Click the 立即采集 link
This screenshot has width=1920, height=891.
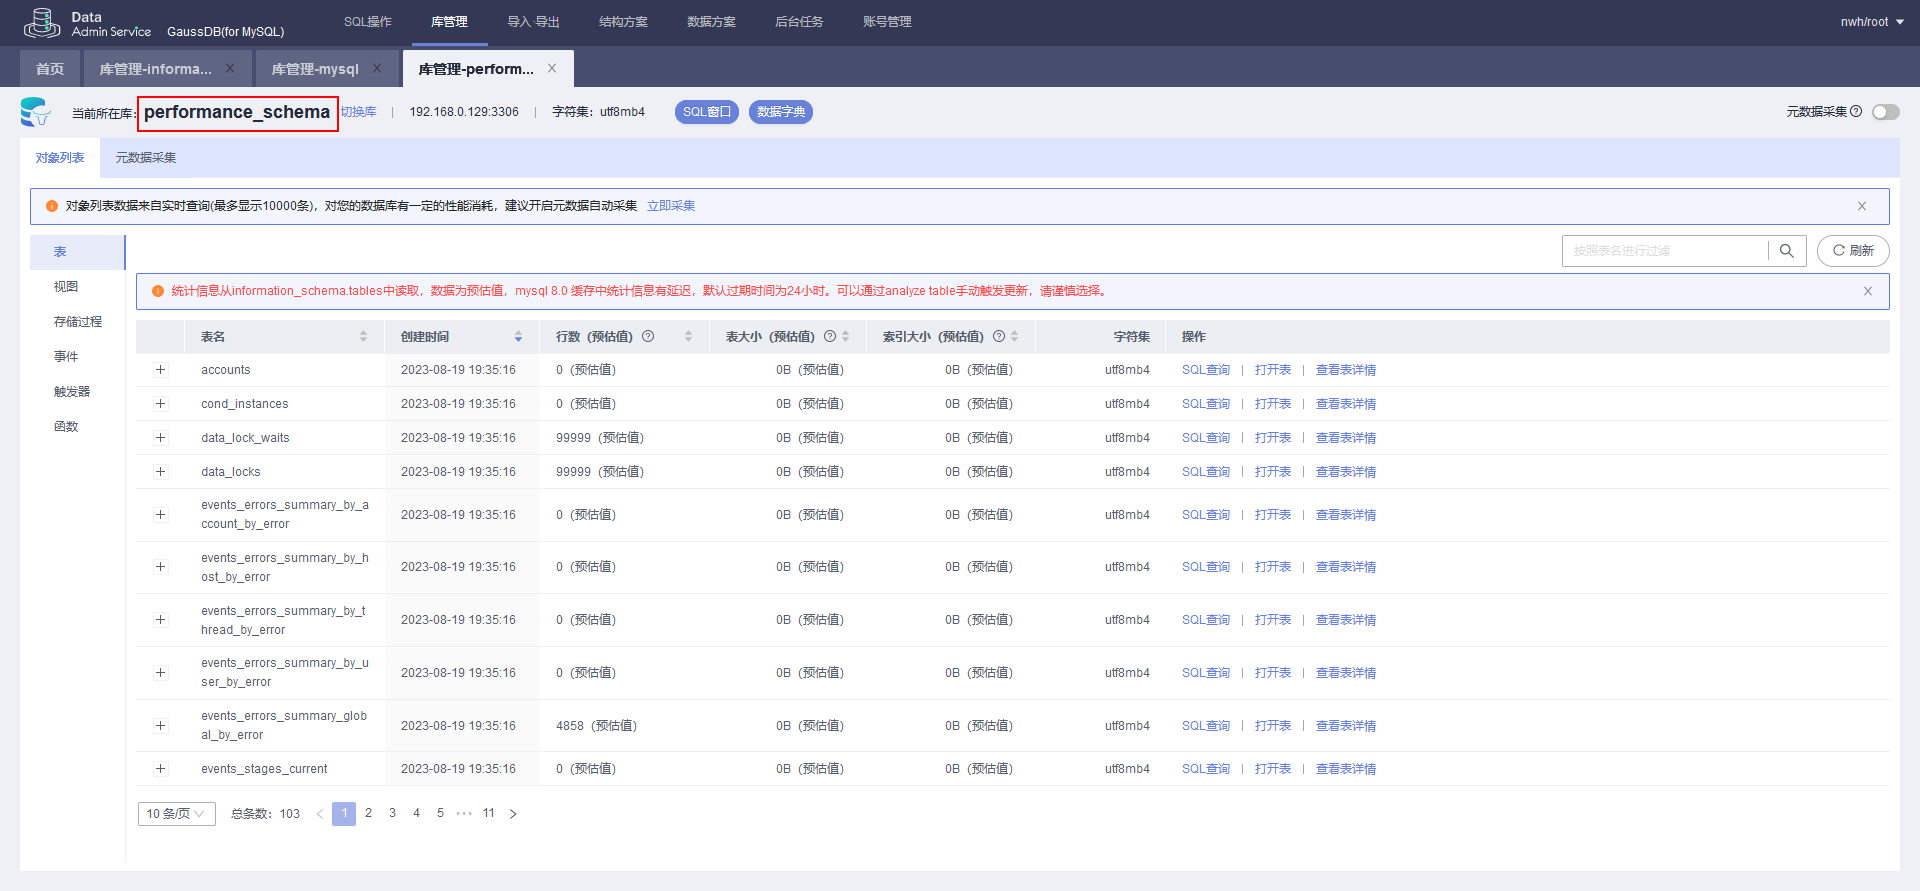[x=671, y=206]
